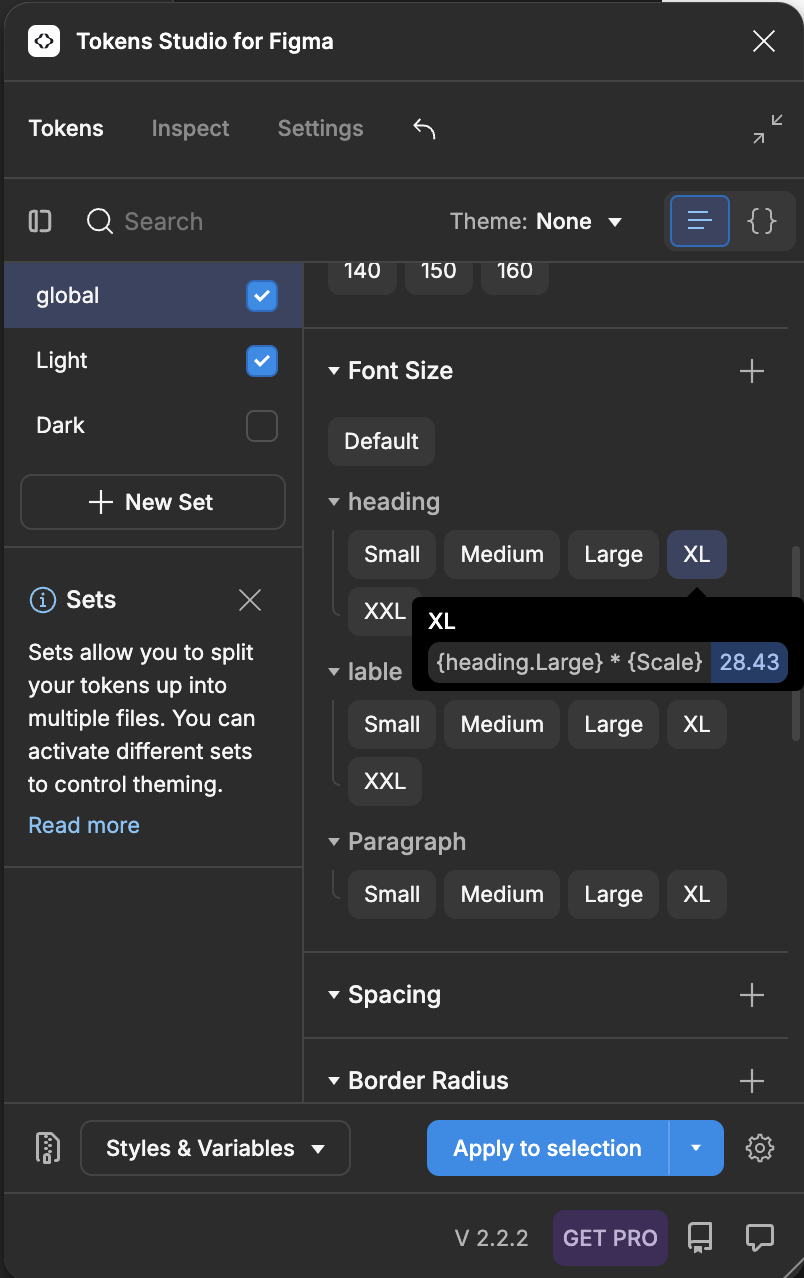Screen dimensions: 804x1278
Task: Select Paragraph Medium token
Action: click(x=502, y=894)
